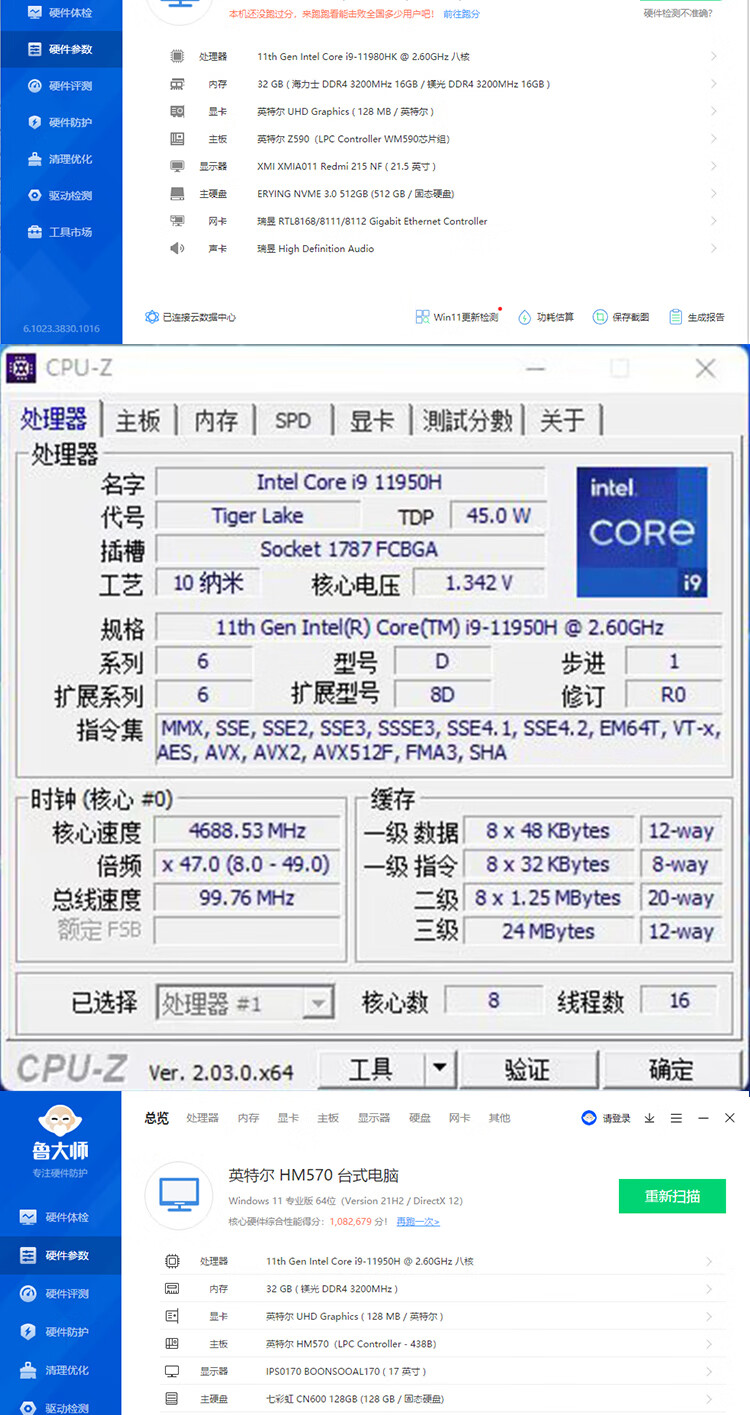Click green 重新扫描 button
The height and width of the screenshot is (1415, 750).
point(672,1196)
